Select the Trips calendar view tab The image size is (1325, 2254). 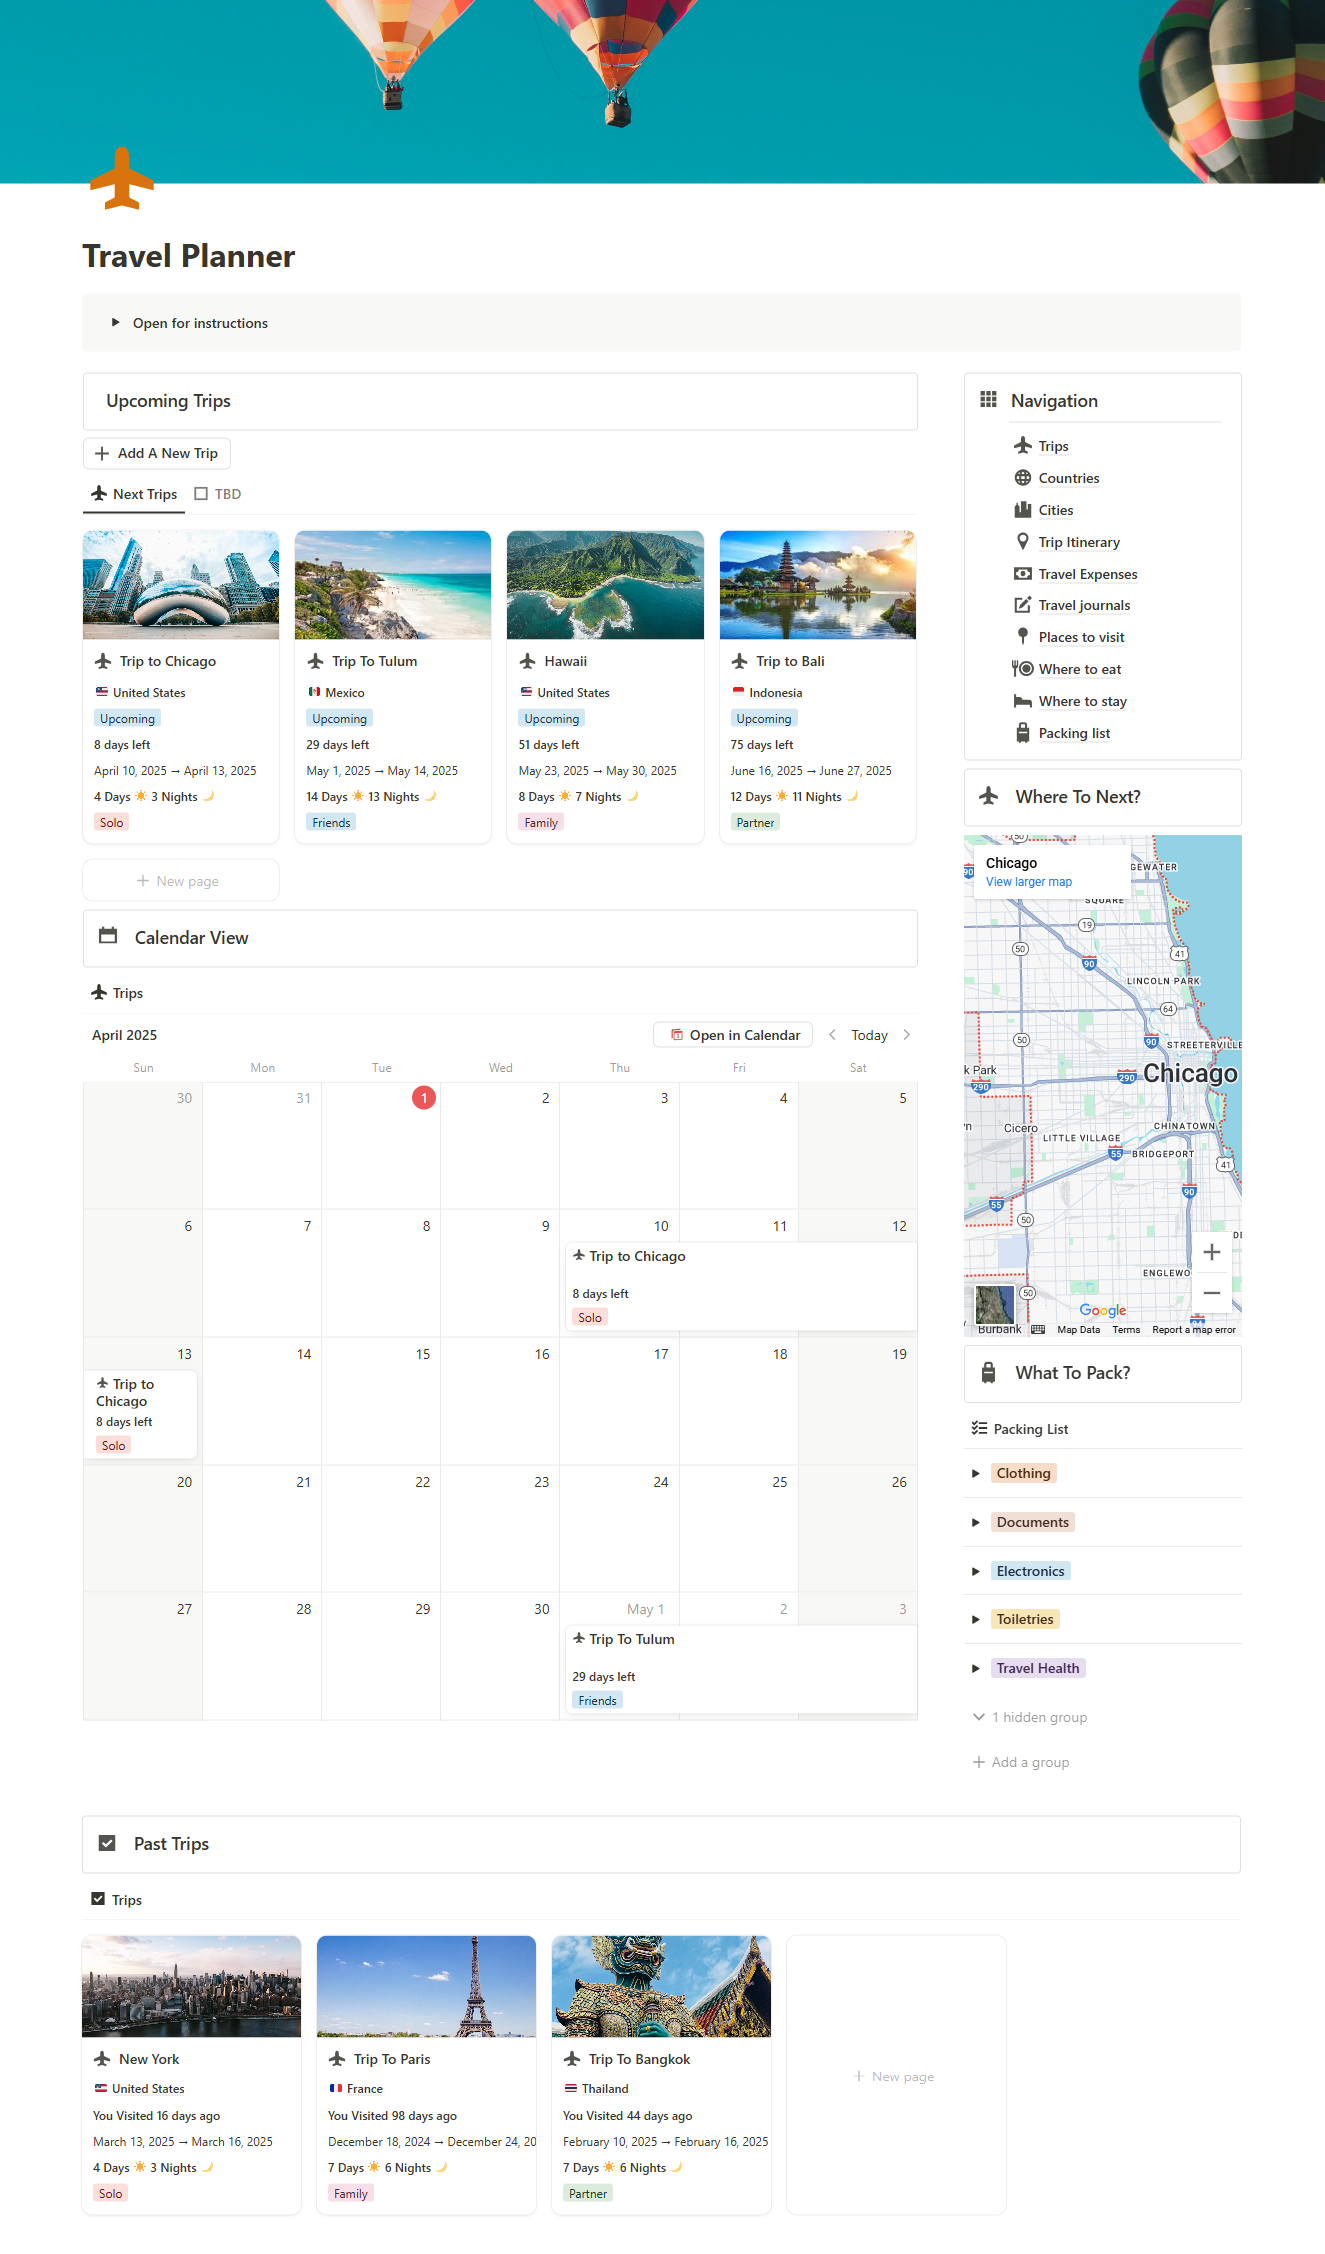(117, 993)
